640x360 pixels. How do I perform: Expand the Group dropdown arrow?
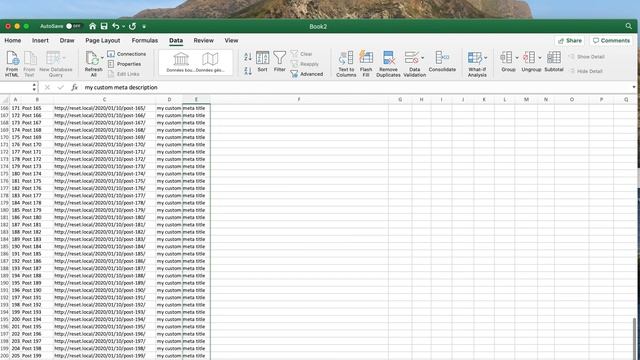tap(516, 58)
